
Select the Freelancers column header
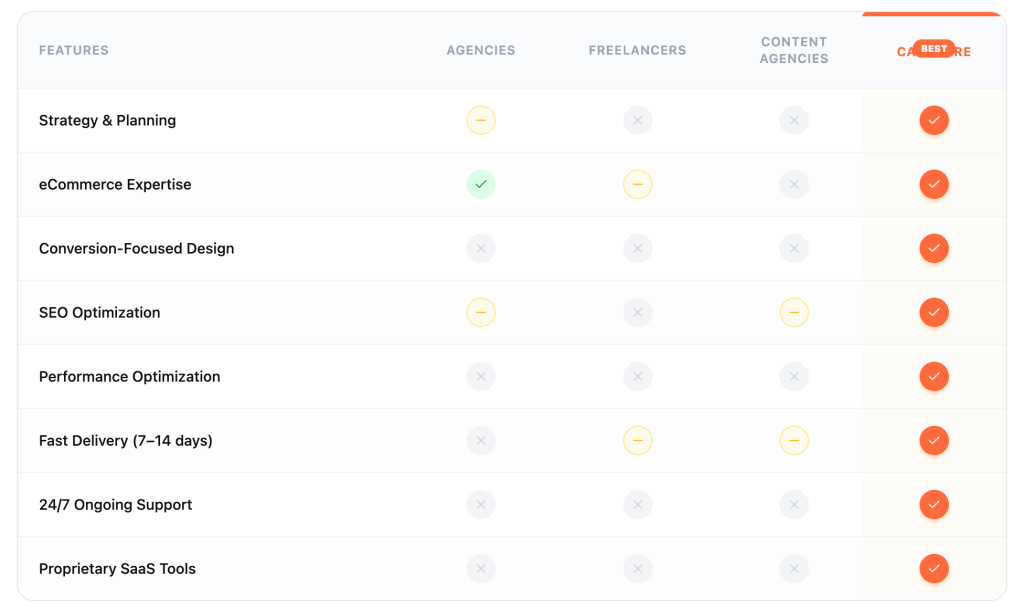pyautogui.click(x=638, y=51)
